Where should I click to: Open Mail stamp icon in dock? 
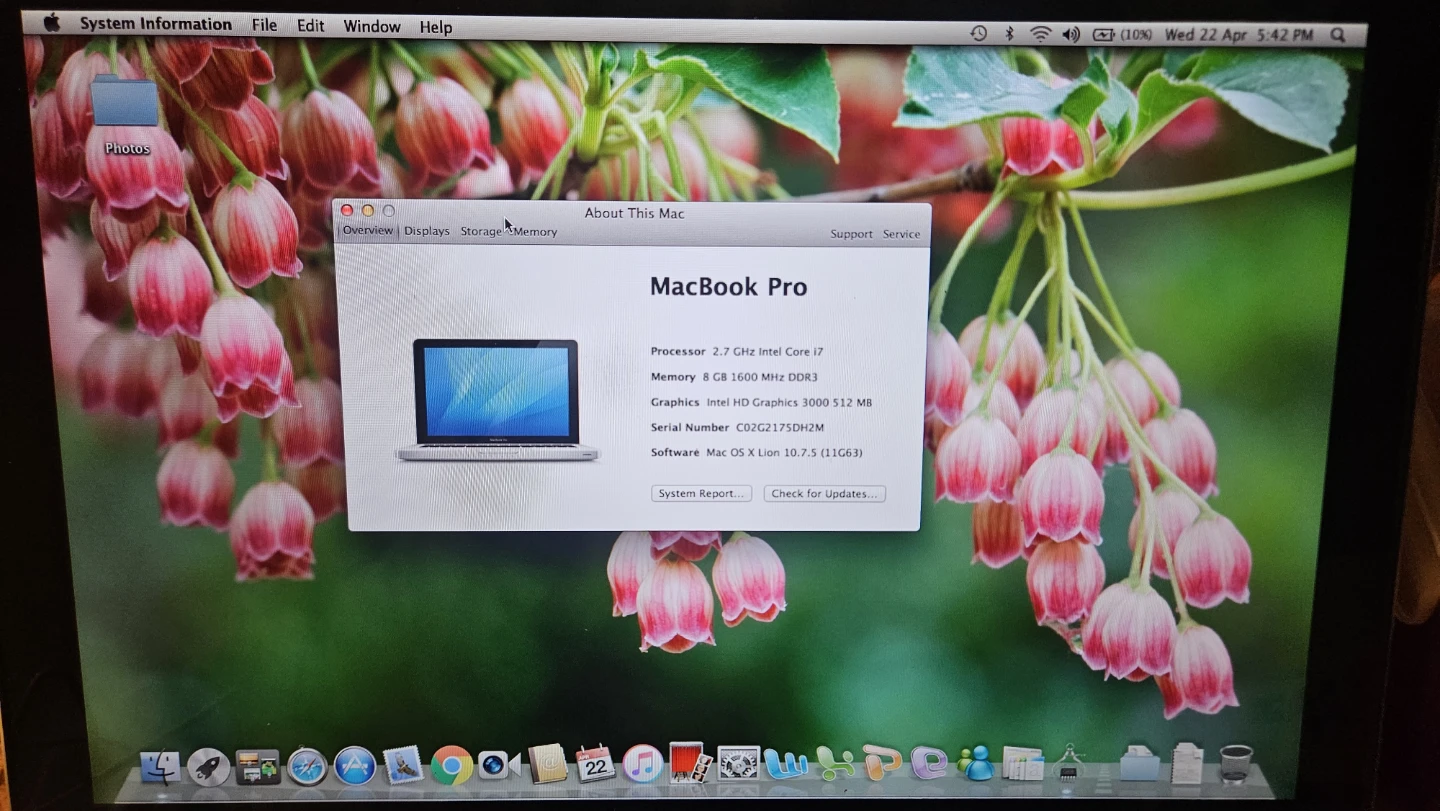403,766
